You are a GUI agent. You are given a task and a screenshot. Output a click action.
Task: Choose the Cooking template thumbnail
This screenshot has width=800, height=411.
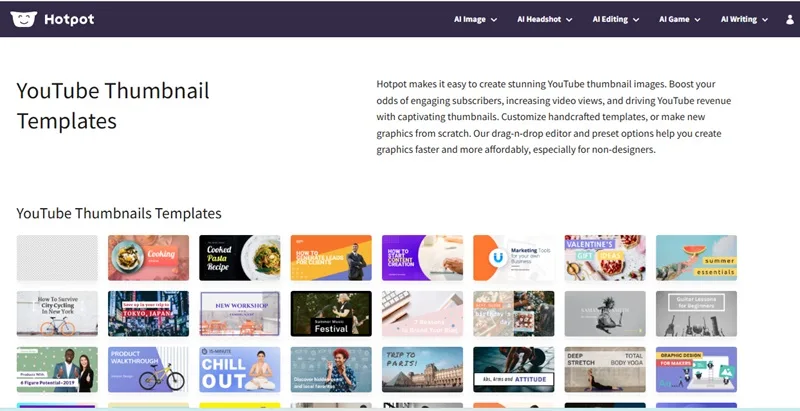pyautogui.click(x=148, y=258)
